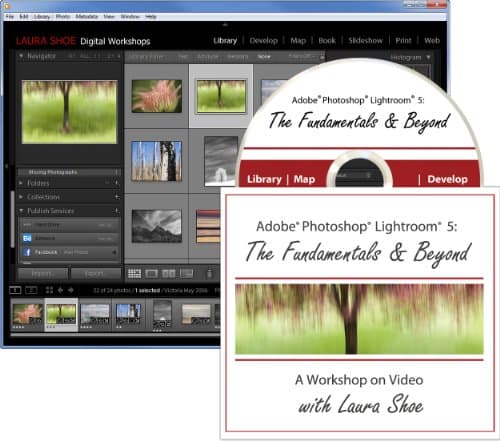Switch to Grid view icon
500x441 pixels.
click(134, 274)
